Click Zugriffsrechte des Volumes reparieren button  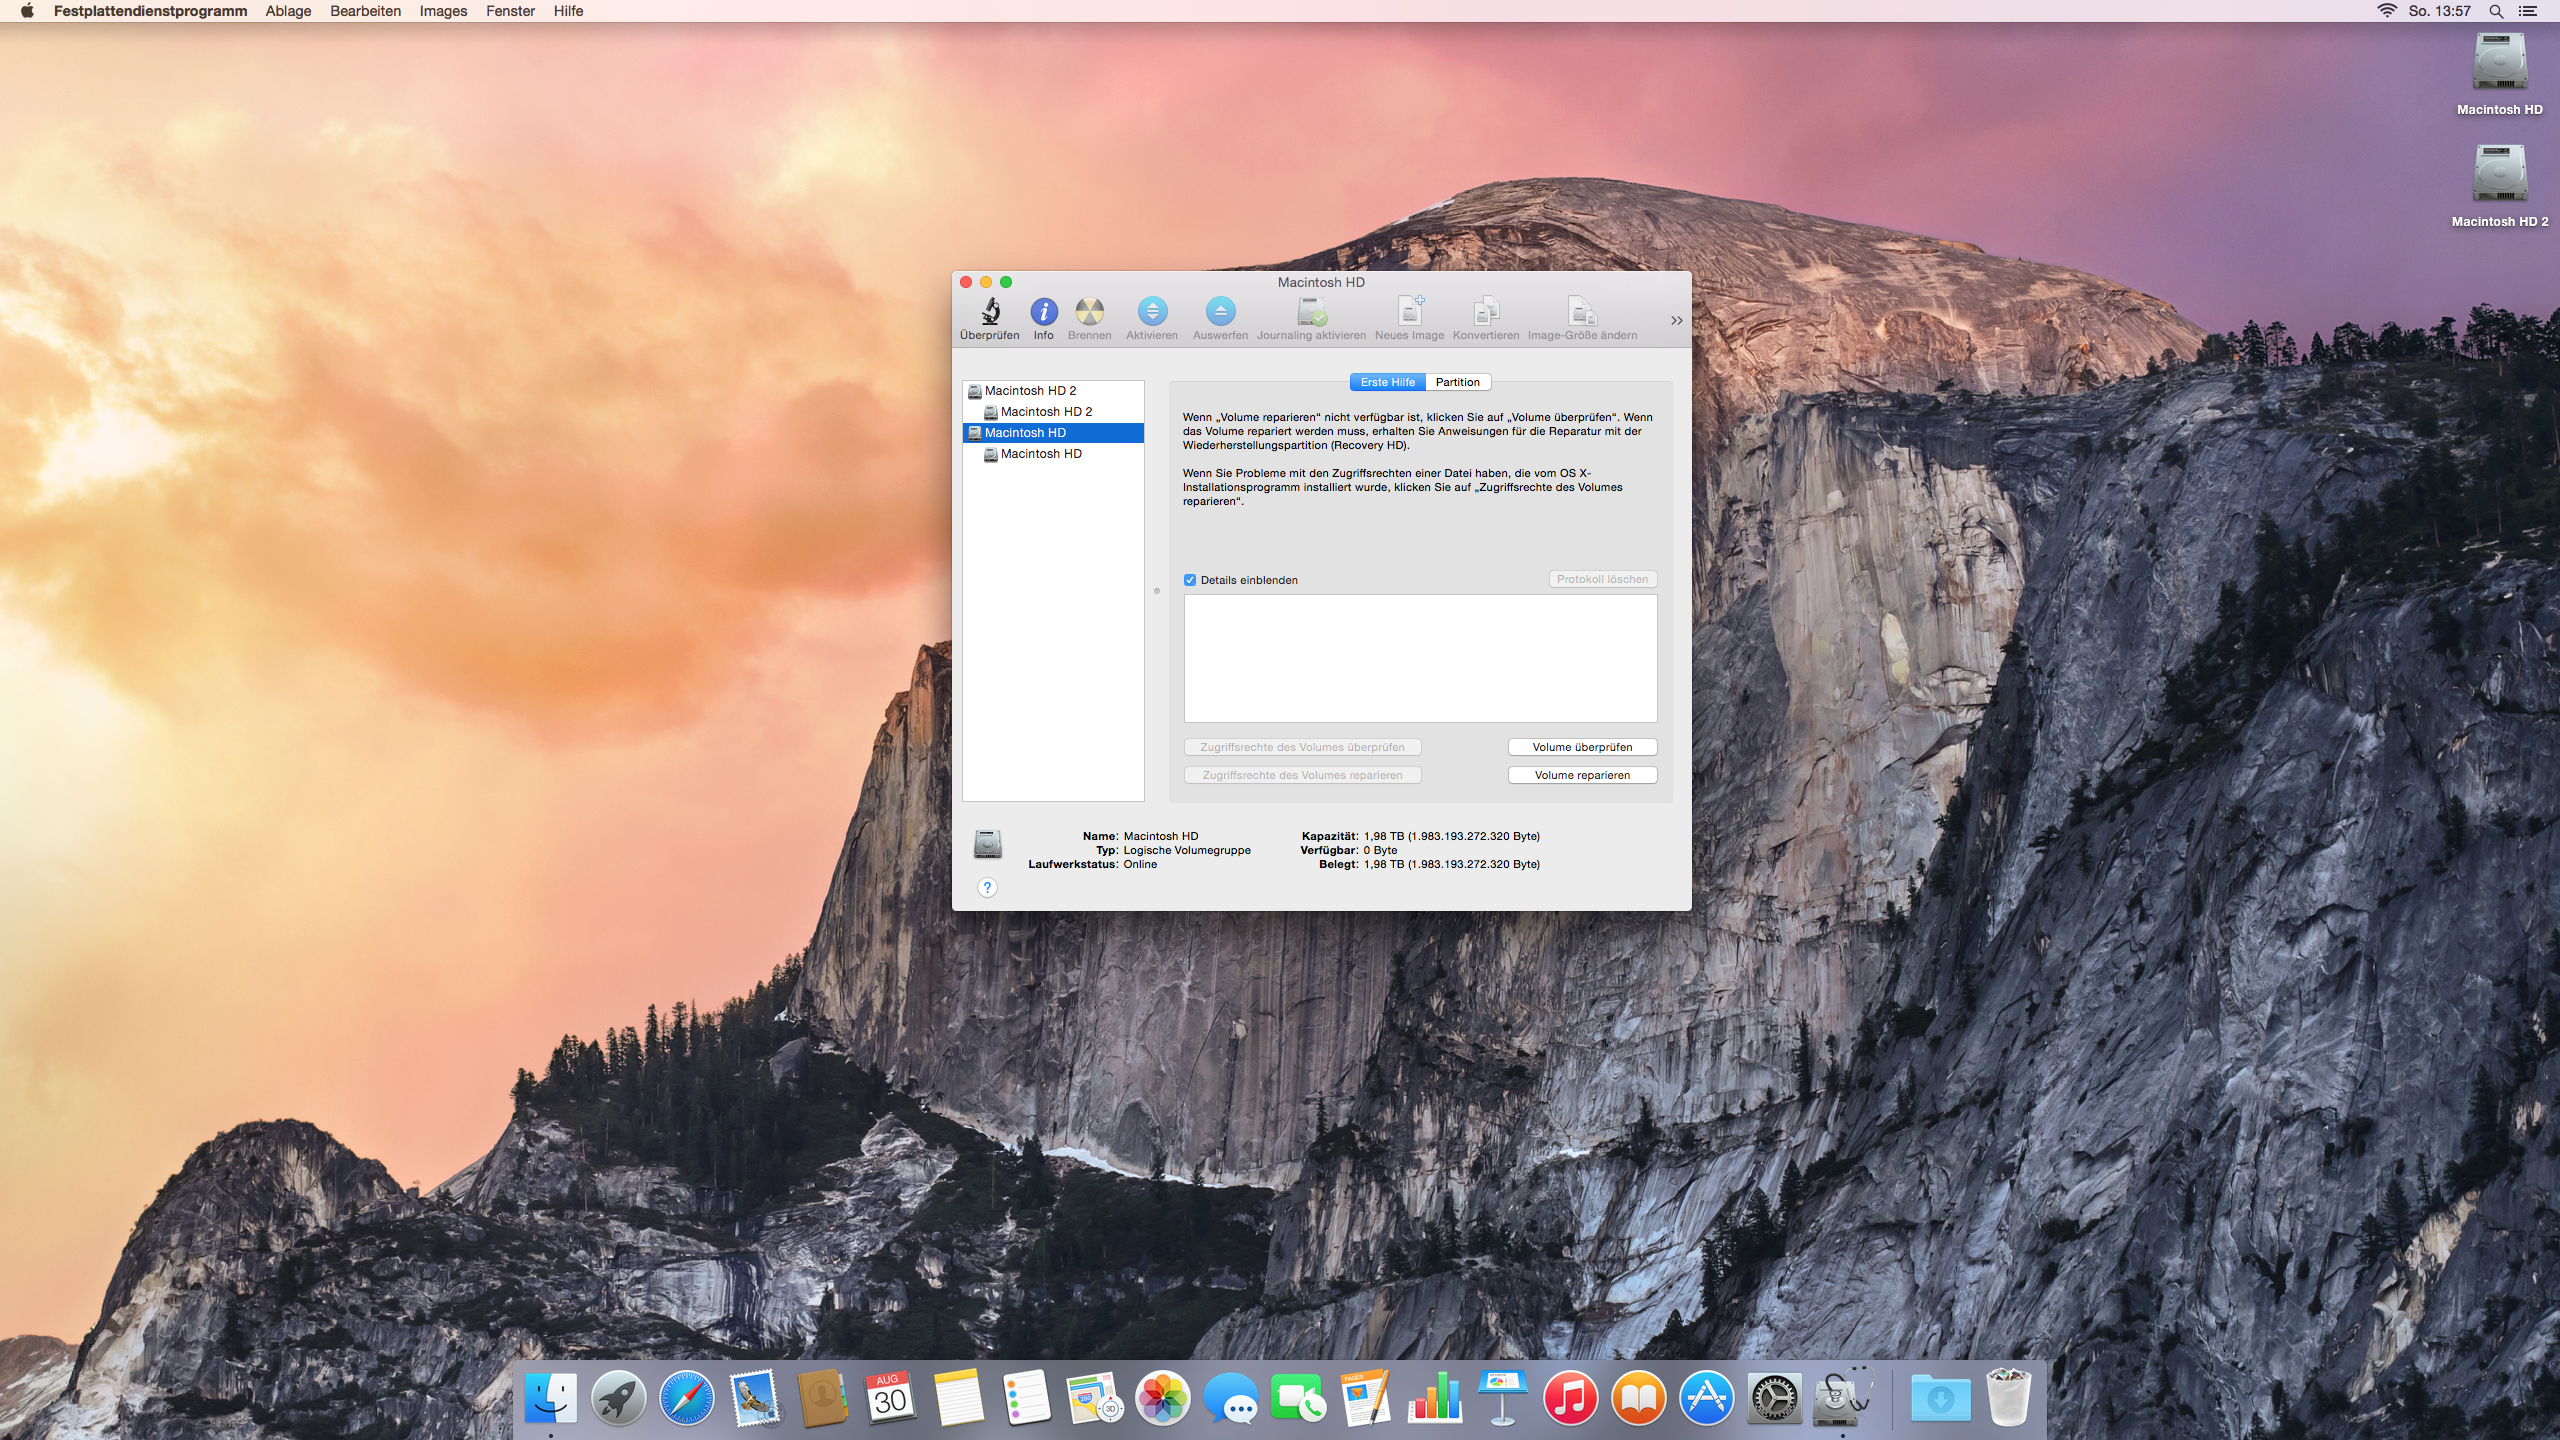tap(1302, 775)
